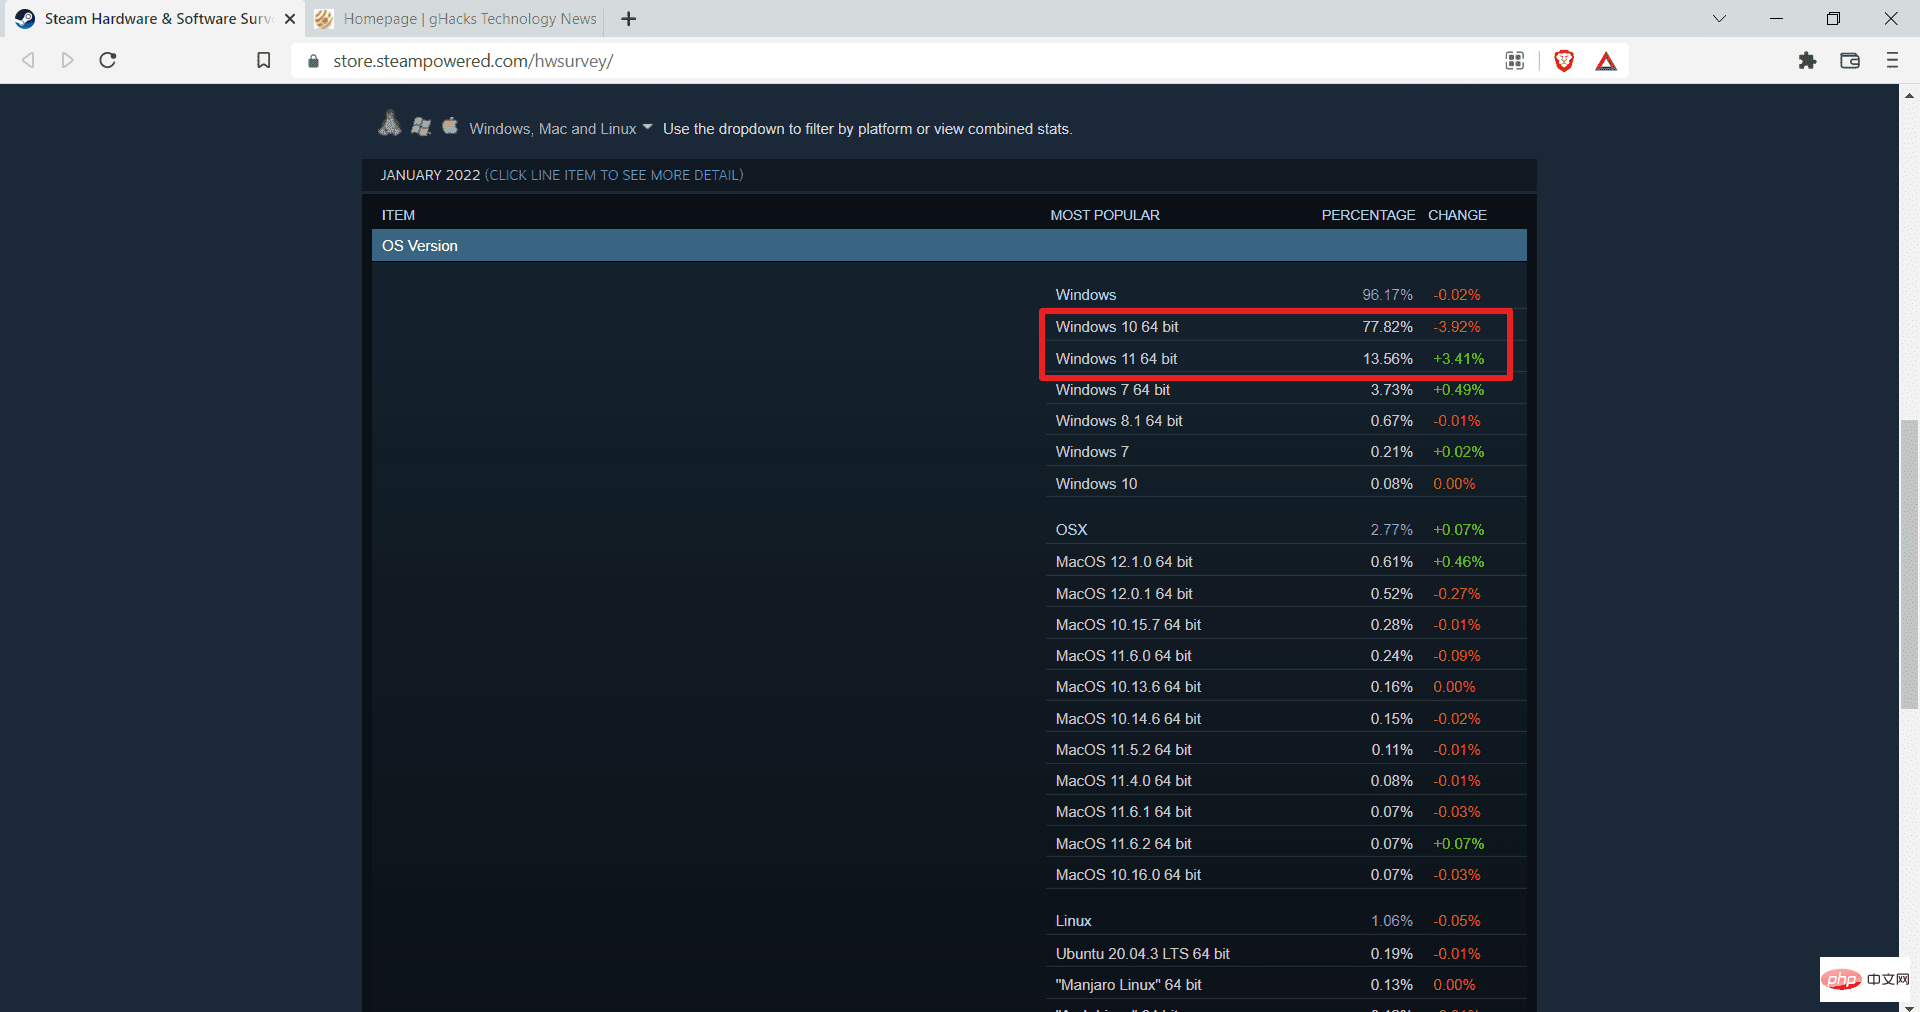The image size is (1920, 1012).
Task: Click the CHANGE column header
Action: [x=1457, y=215]
